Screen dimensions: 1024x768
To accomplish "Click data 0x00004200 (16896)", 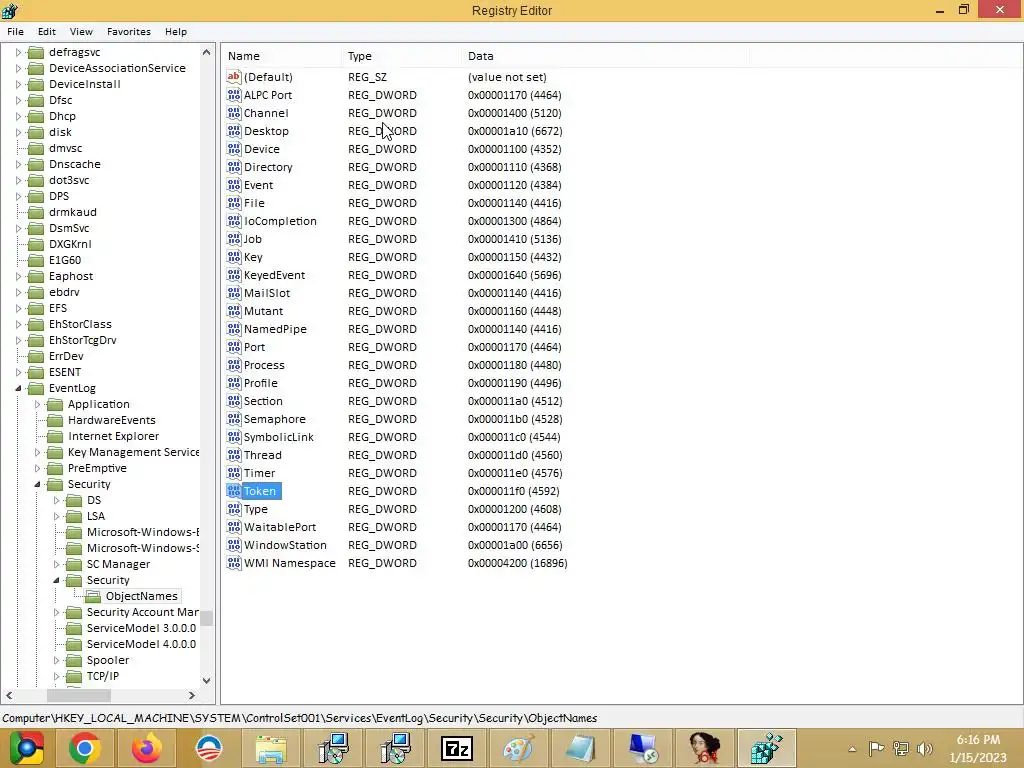I will pyautogui.click(x=517, y=563).
